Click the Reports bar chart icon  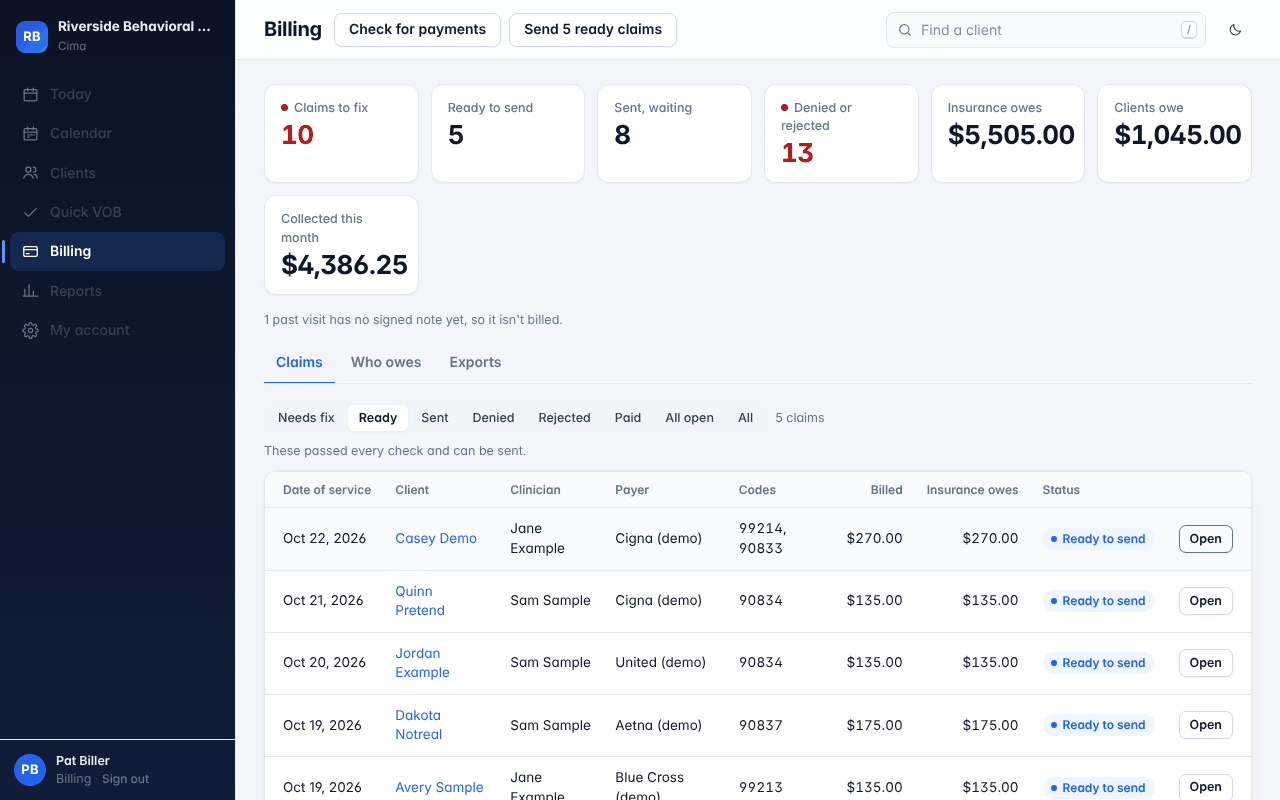coord(31,291)
